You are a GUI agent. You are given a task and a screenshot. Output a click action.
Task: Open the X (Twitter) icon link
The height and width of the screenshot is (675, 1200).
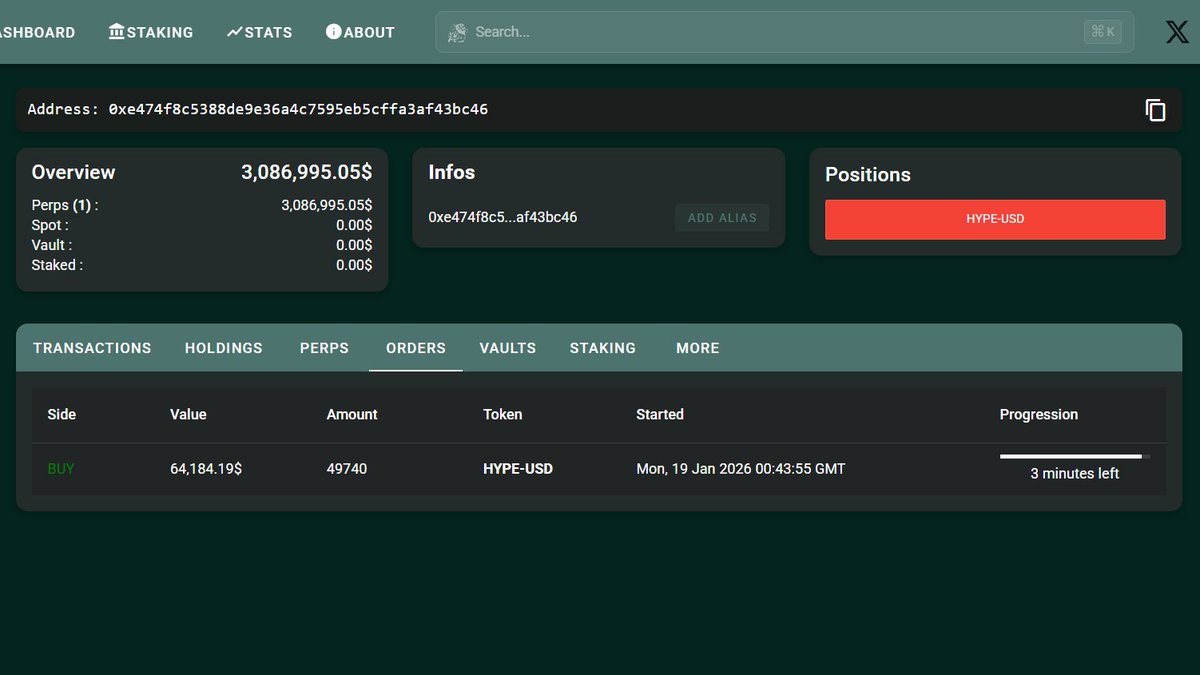point(1177,32)
